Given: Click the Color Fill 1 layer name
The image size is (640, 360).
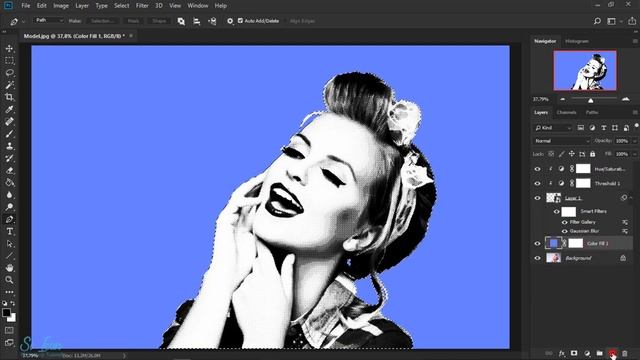Looking at the screenshot, I should click(598, 244).
